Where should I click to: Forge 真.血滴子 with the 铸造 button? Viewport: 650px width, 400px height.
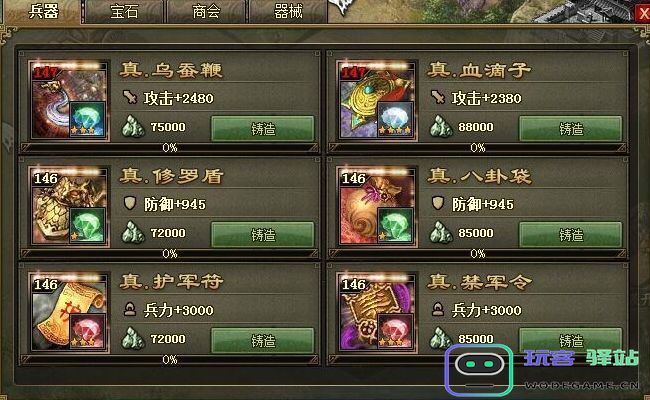coord(570,129)
